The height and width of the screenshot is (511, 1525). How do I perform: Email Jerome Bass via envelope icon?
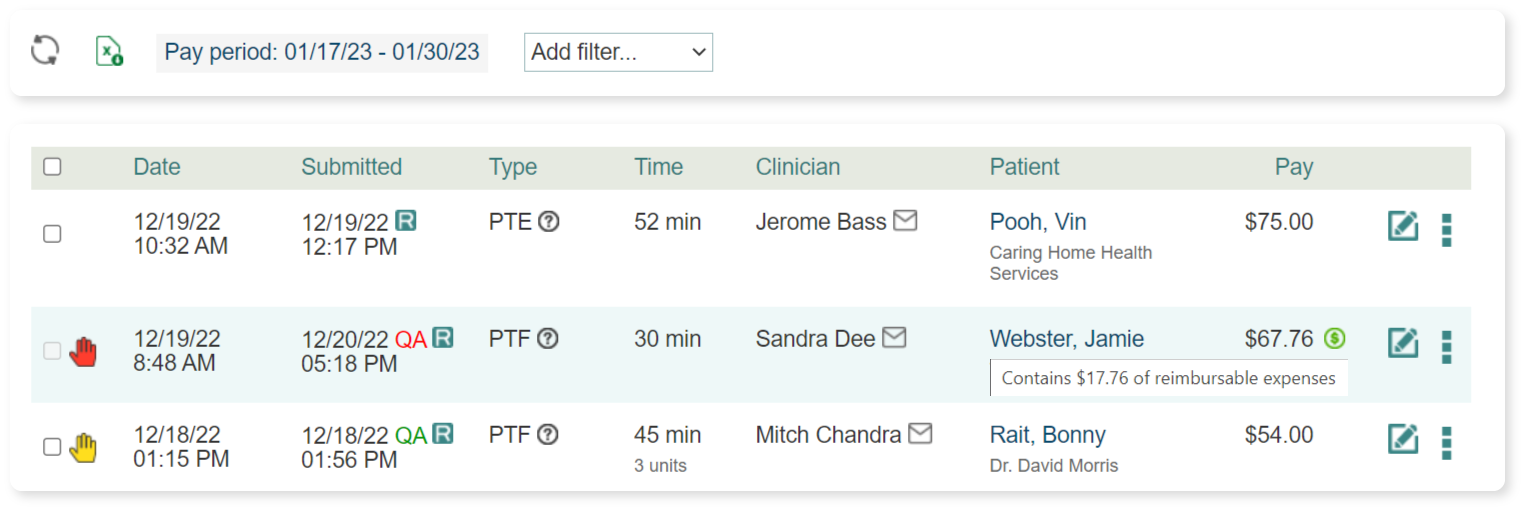click(x=905, y=221)
